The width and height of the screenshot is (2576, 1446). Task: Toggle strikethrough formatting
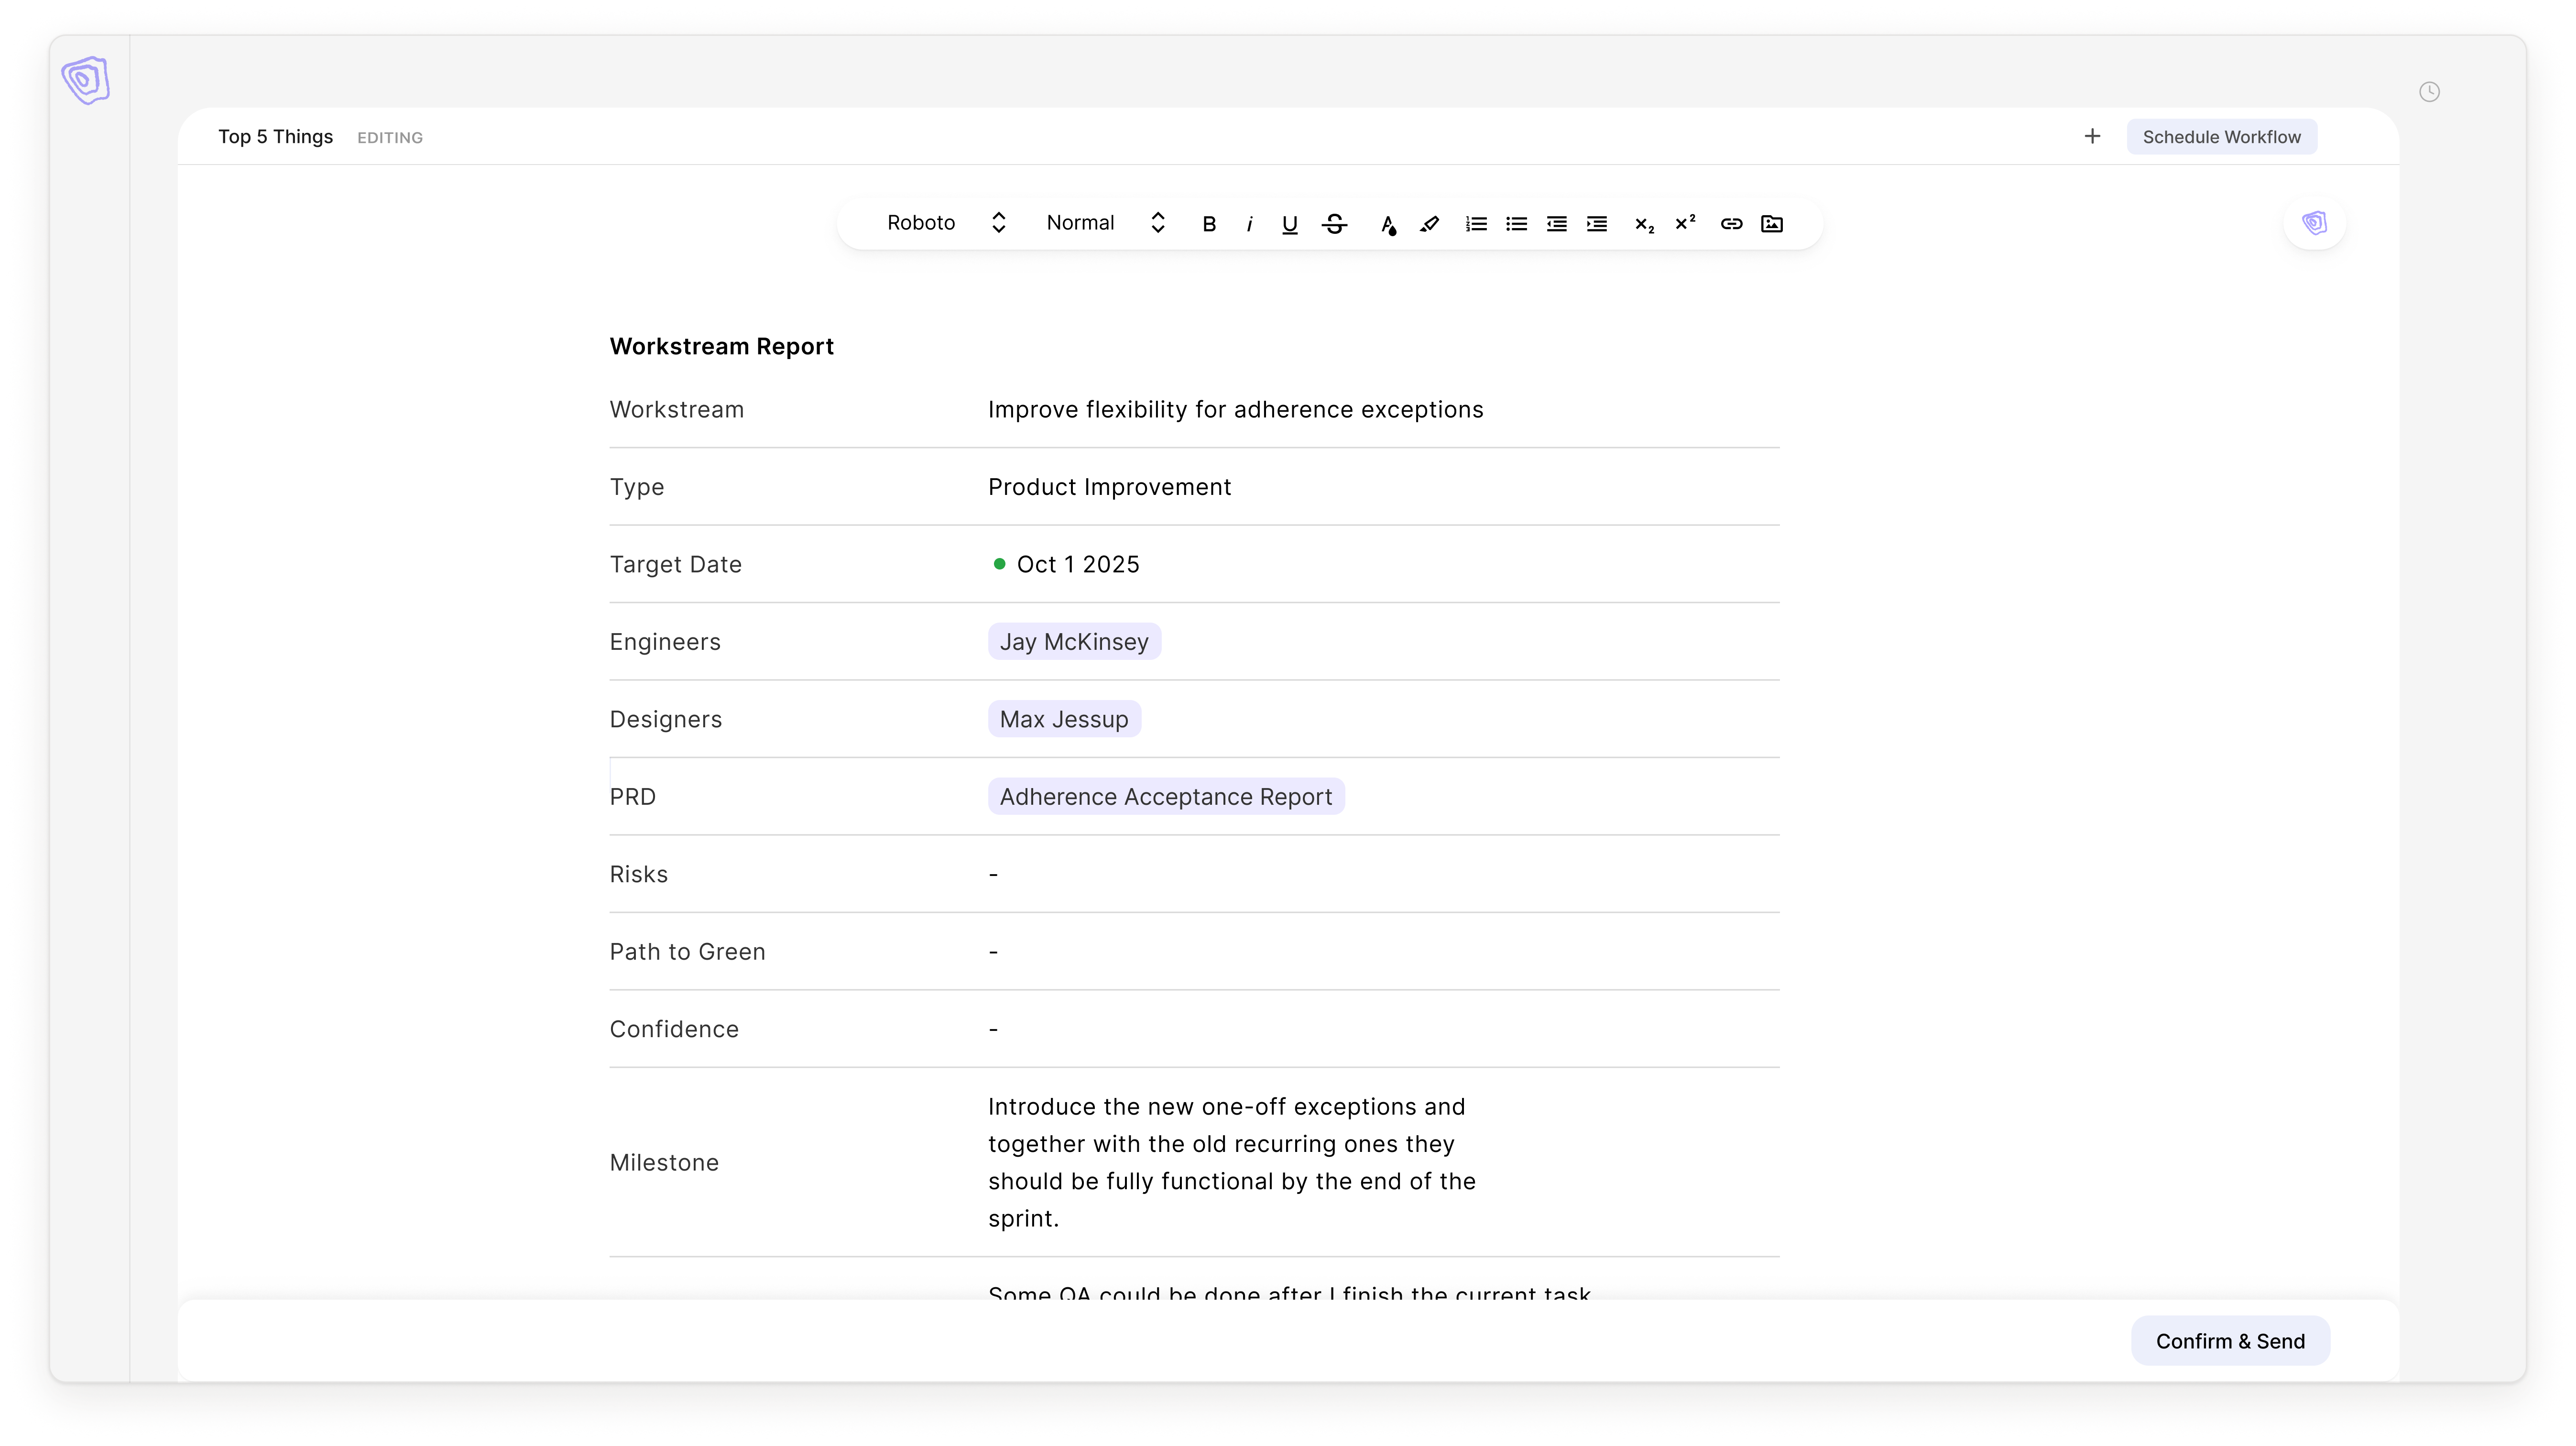1334,224
